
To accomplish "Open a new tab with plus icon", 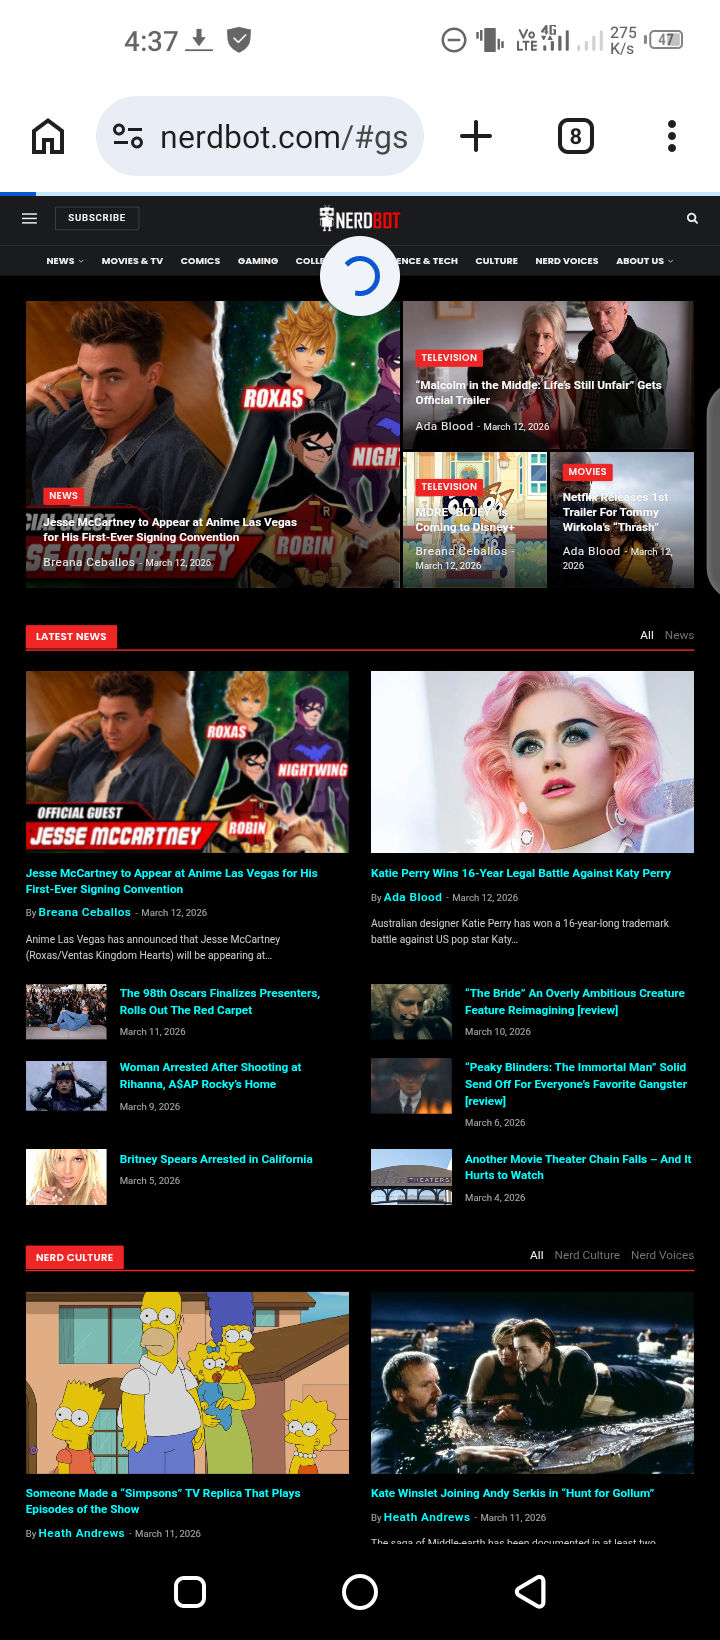I will [x=476, y=136].
